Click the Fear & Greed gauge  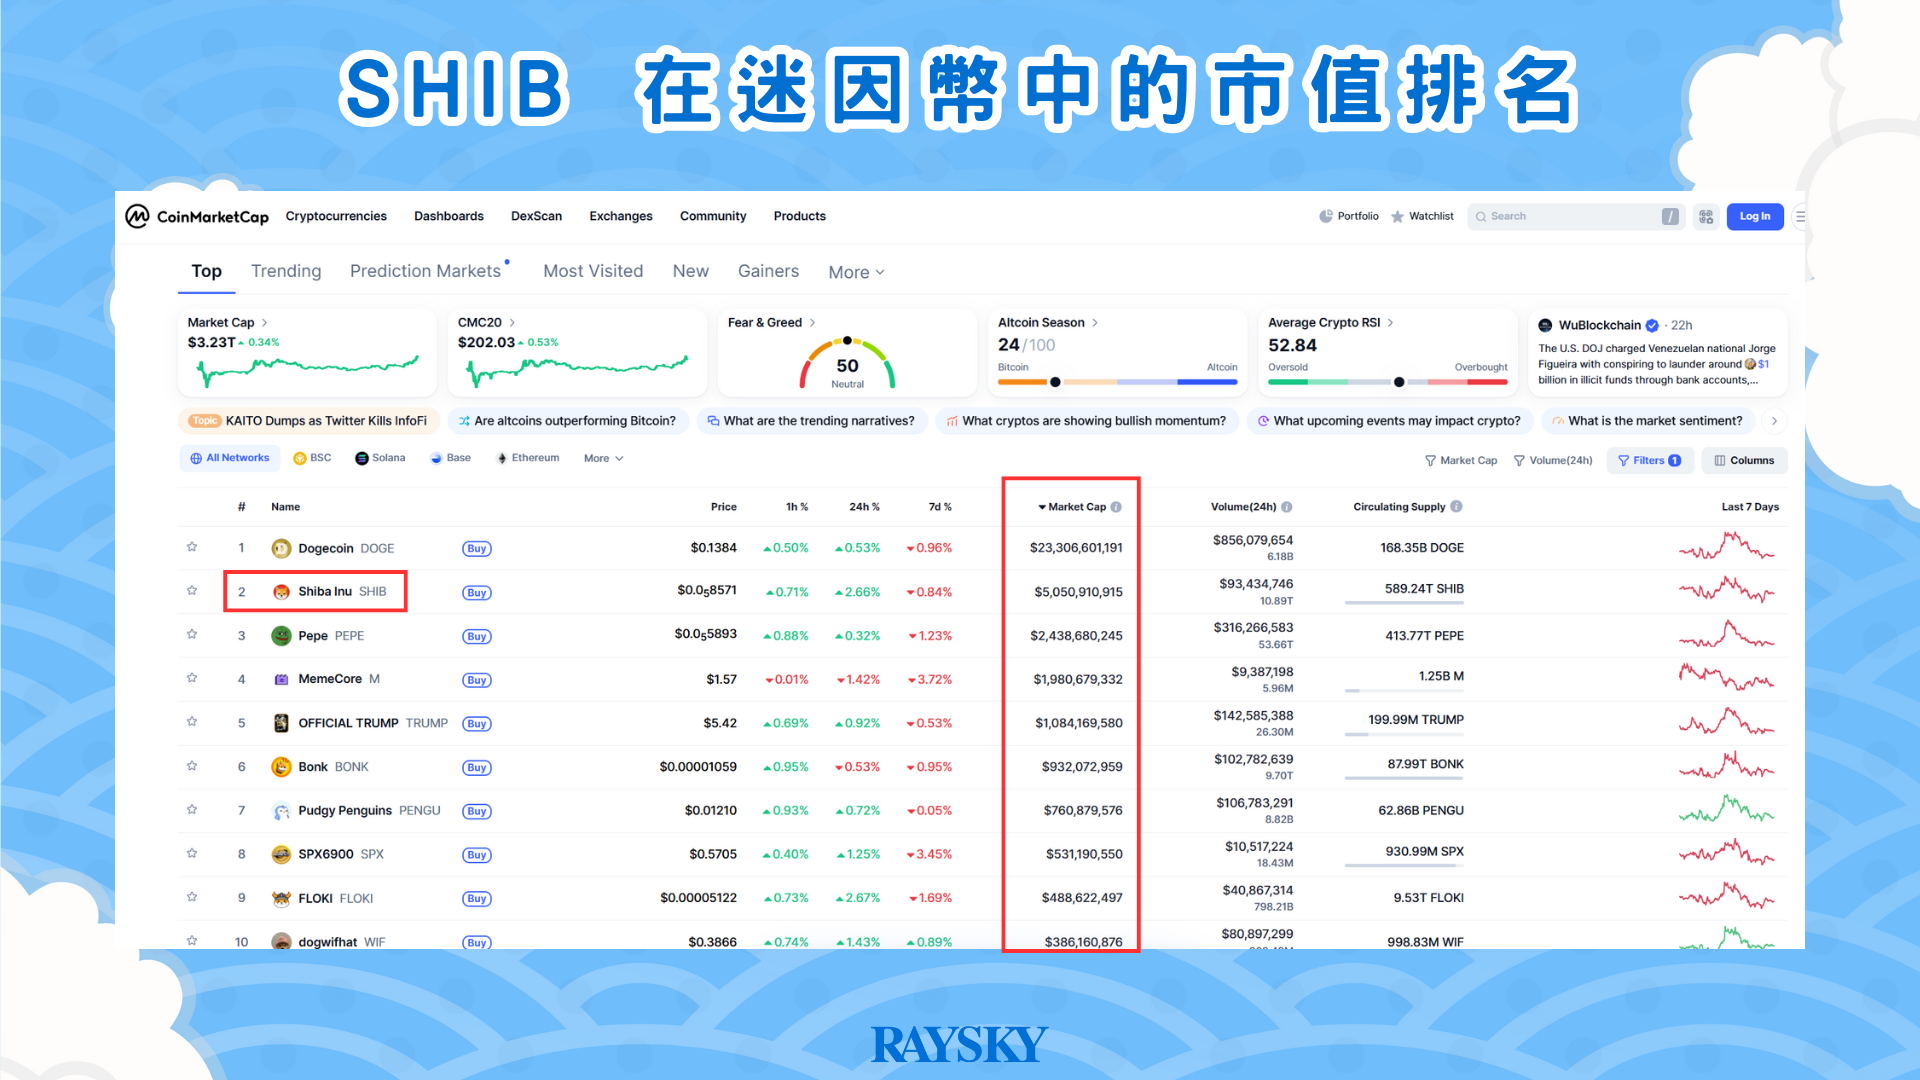click(x=847, y=364)
